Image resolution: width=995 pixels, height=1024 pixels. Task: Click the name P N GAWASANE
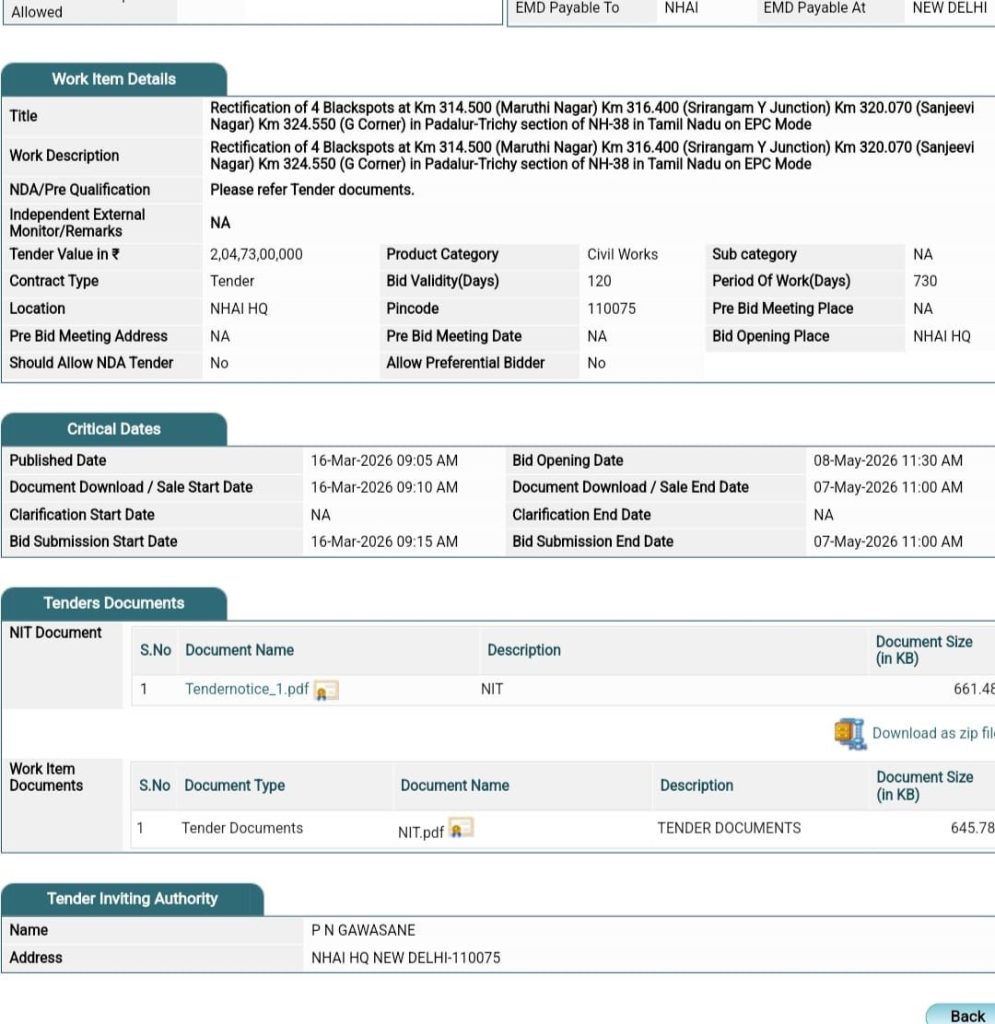point(363,931)
